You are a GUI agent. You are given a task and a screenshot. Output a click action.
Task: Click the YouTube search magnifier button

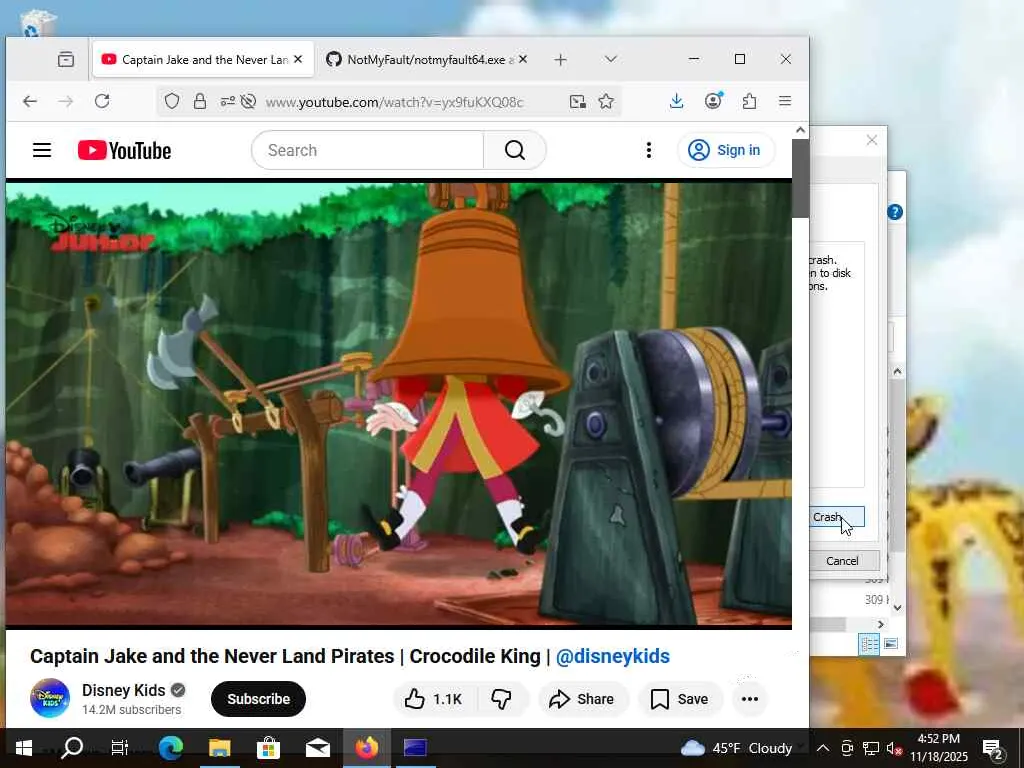click(x=515, y=150)
